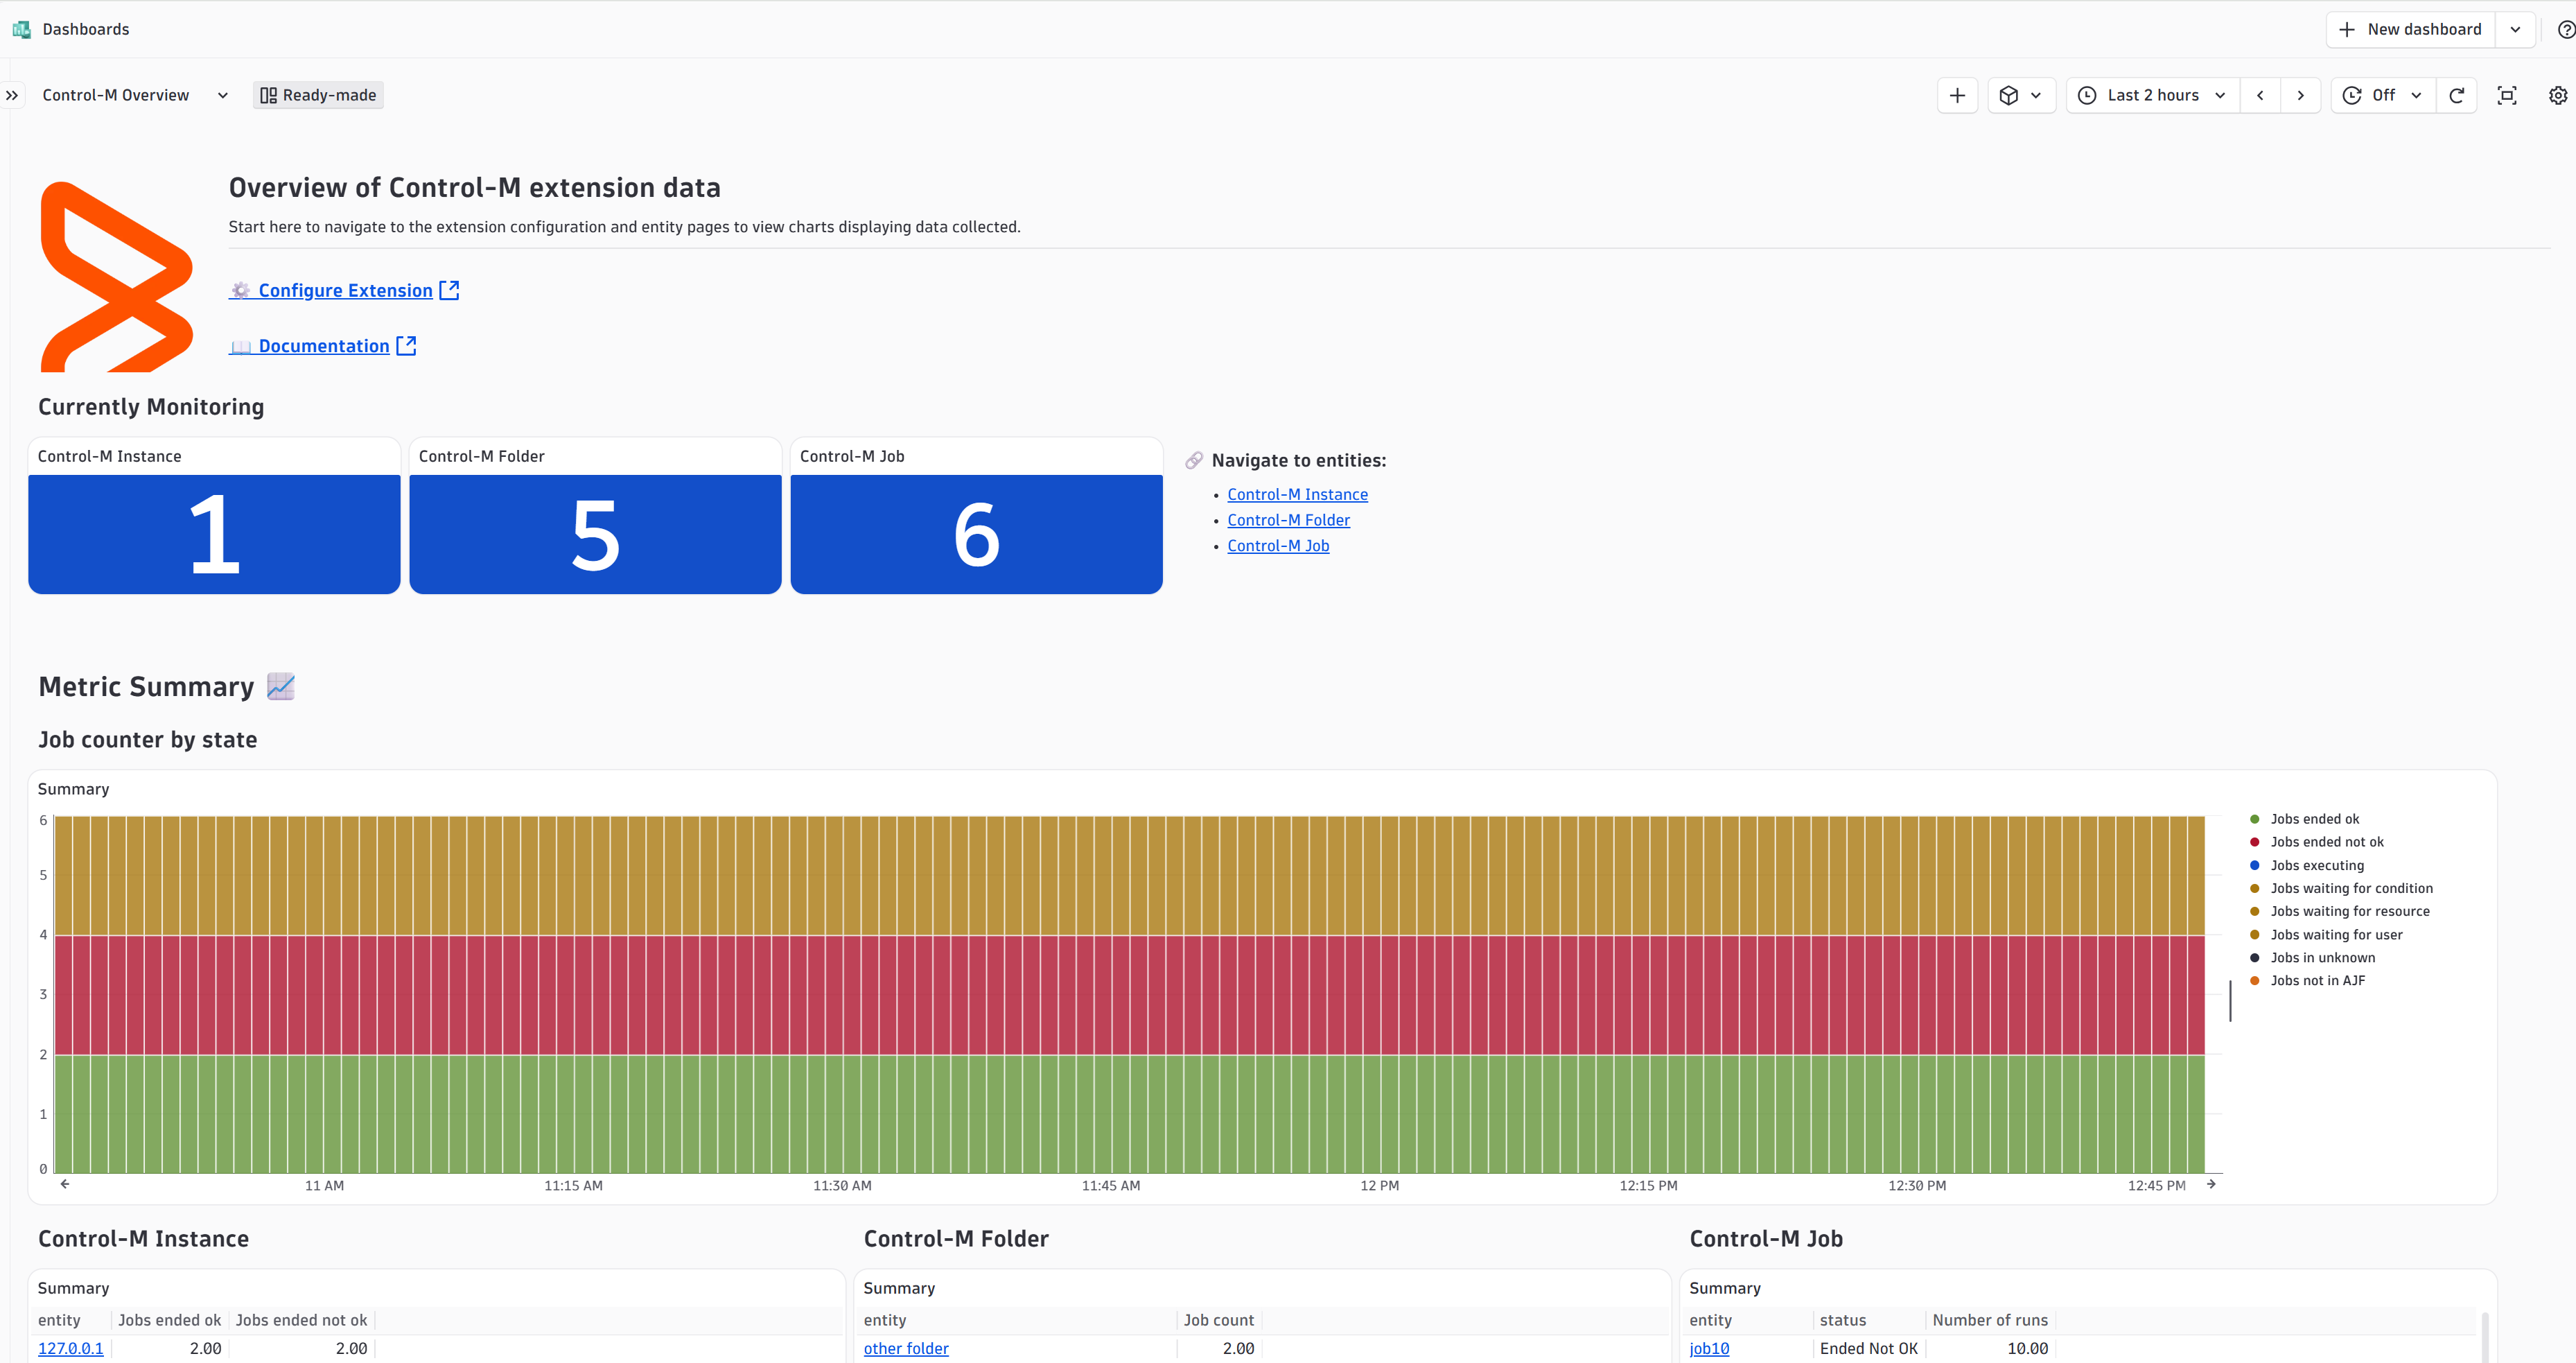Toggle Jobs waiting for condition legend entry

coord(2341,888)
